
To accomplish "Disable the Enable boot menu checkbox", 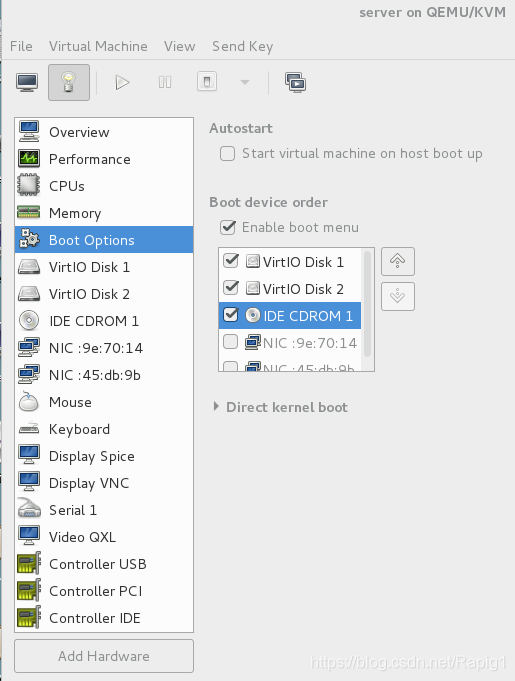I will click(x=228, y=227).
